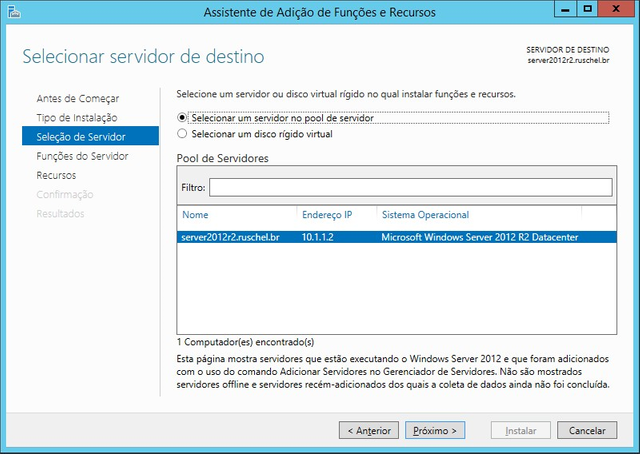Select Seleção de Servidor step
The image size is (640, 454).
pyautogui.click(x=90, y=136)
